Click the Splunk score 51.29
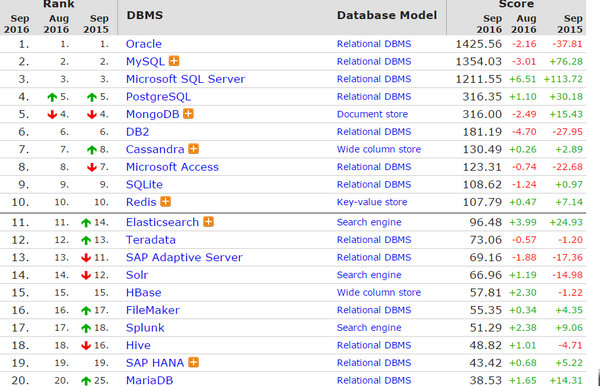The image size is (600, 387). [x=486, y=328]
